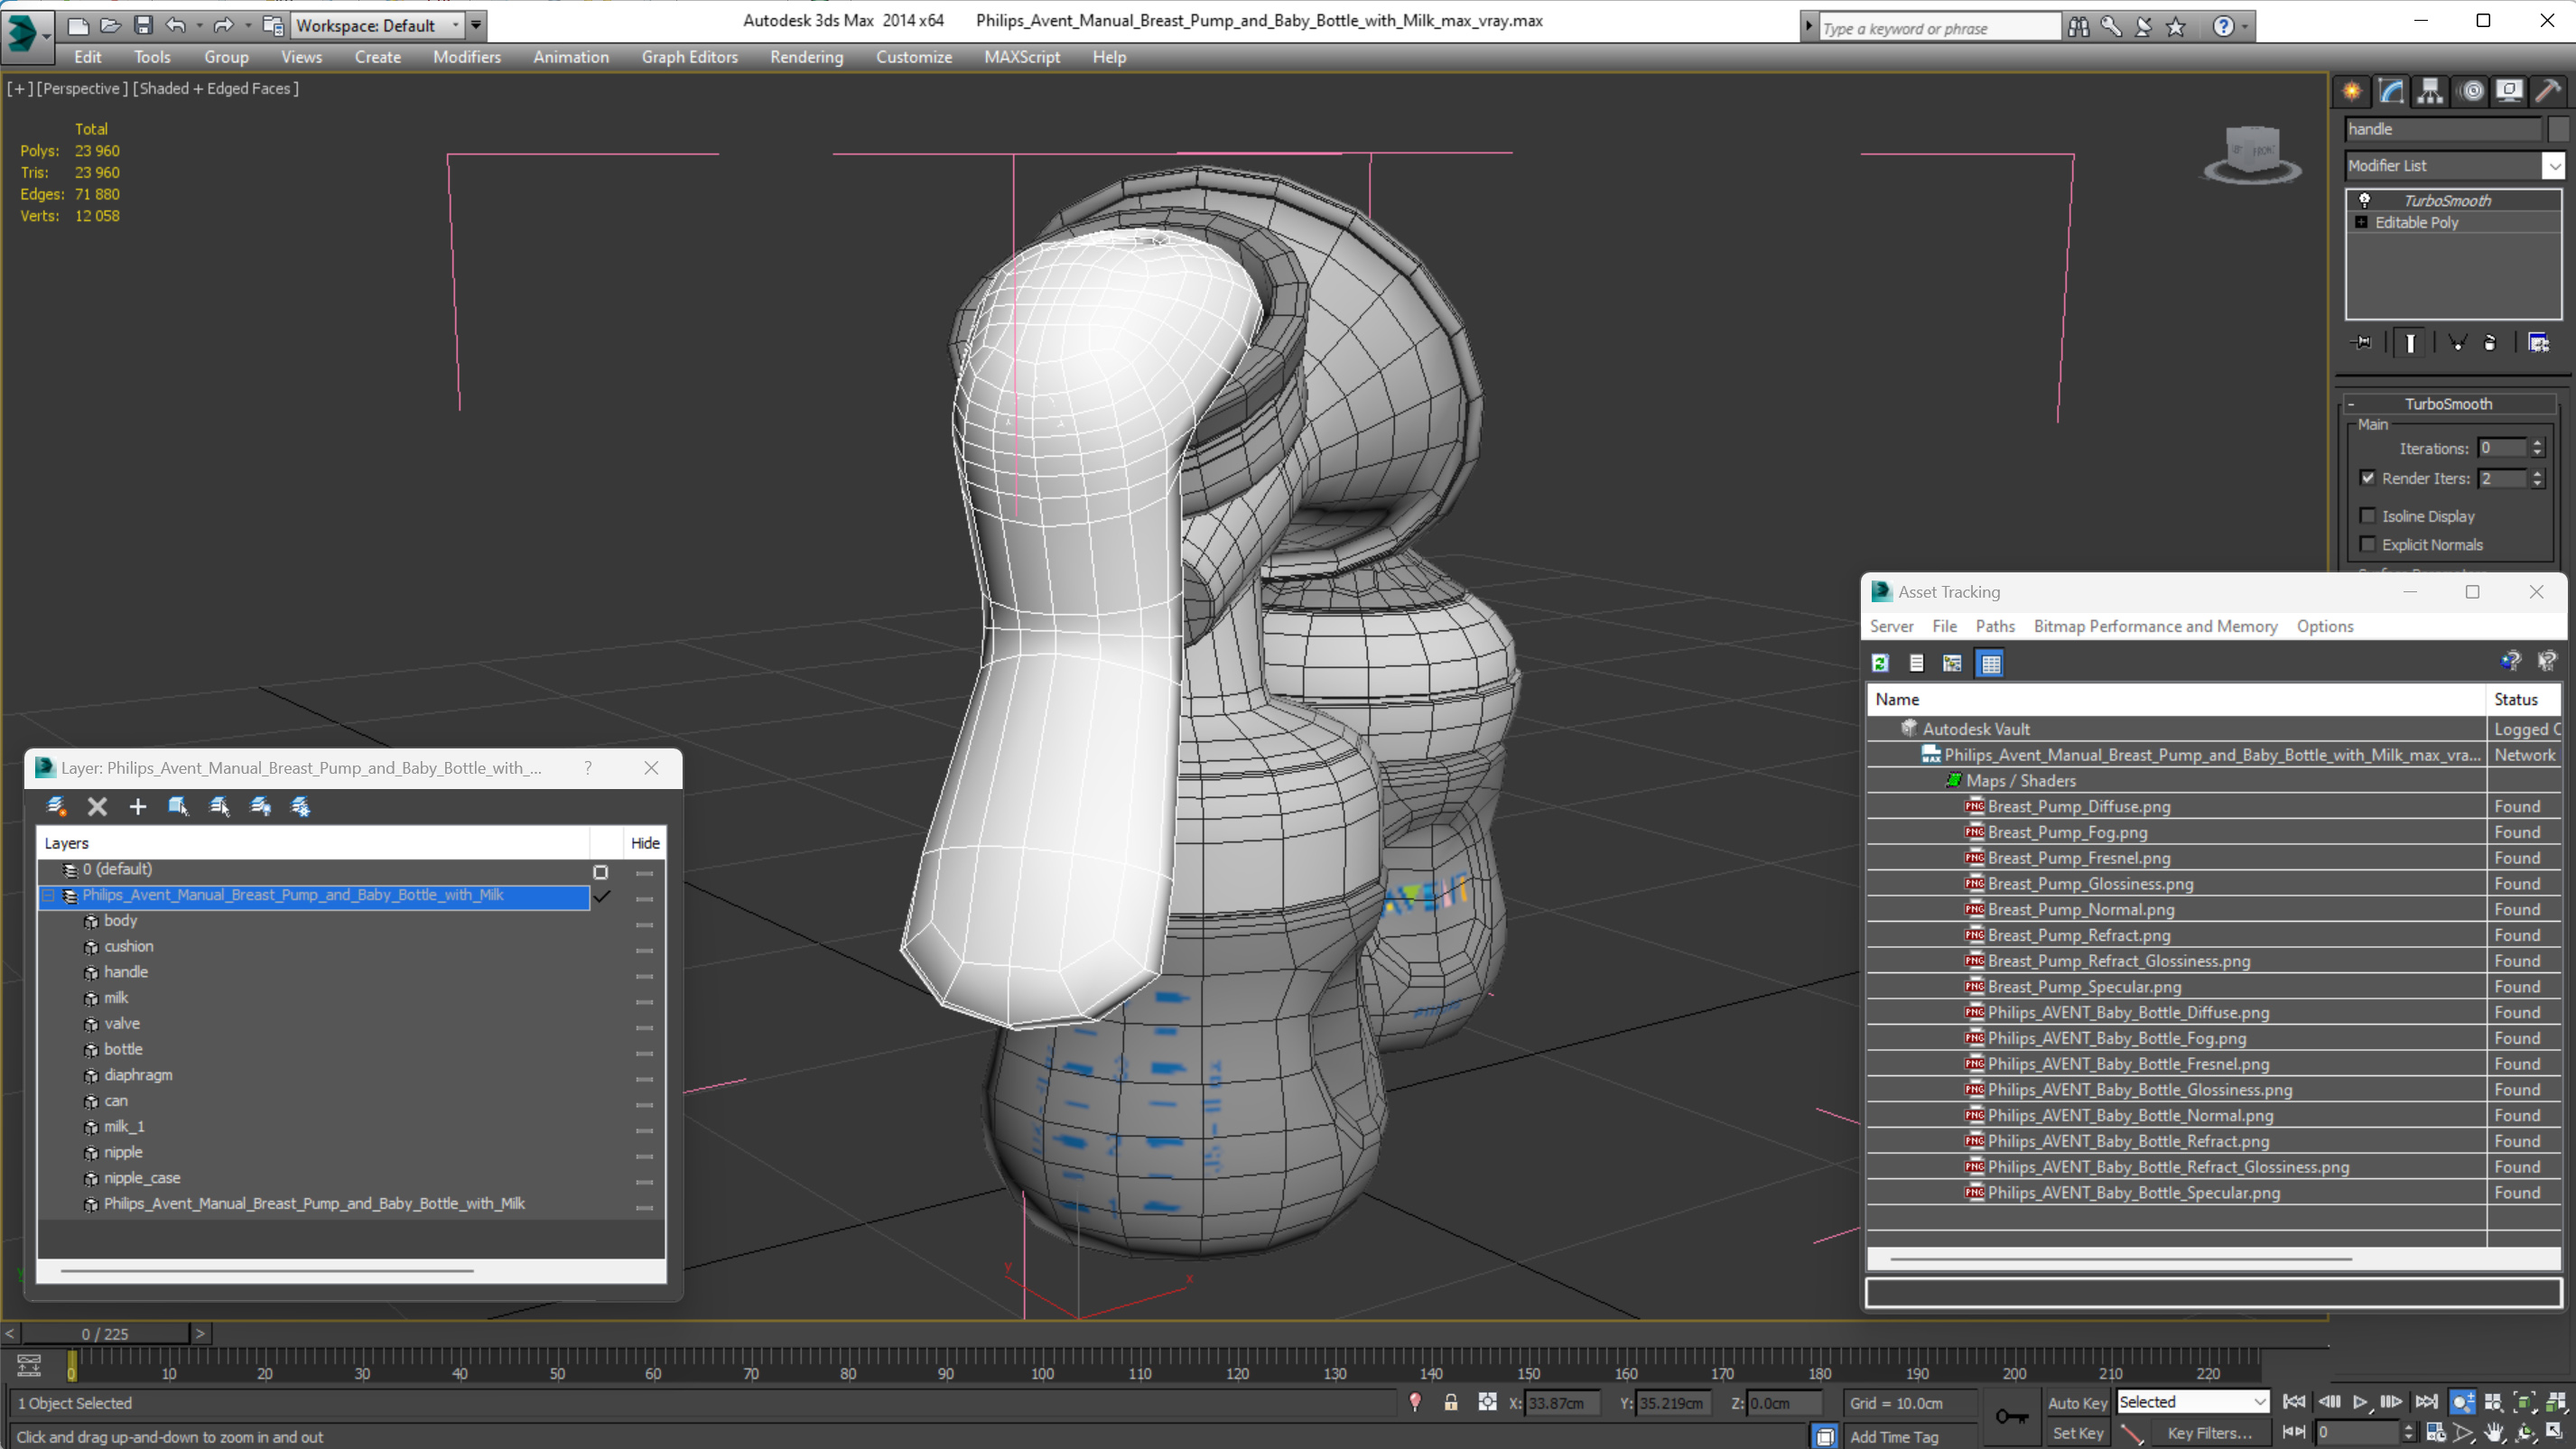Click the ViewCube in the viewport
This screenshot has height=1449, width=2576.
(x=2252, y=153)
